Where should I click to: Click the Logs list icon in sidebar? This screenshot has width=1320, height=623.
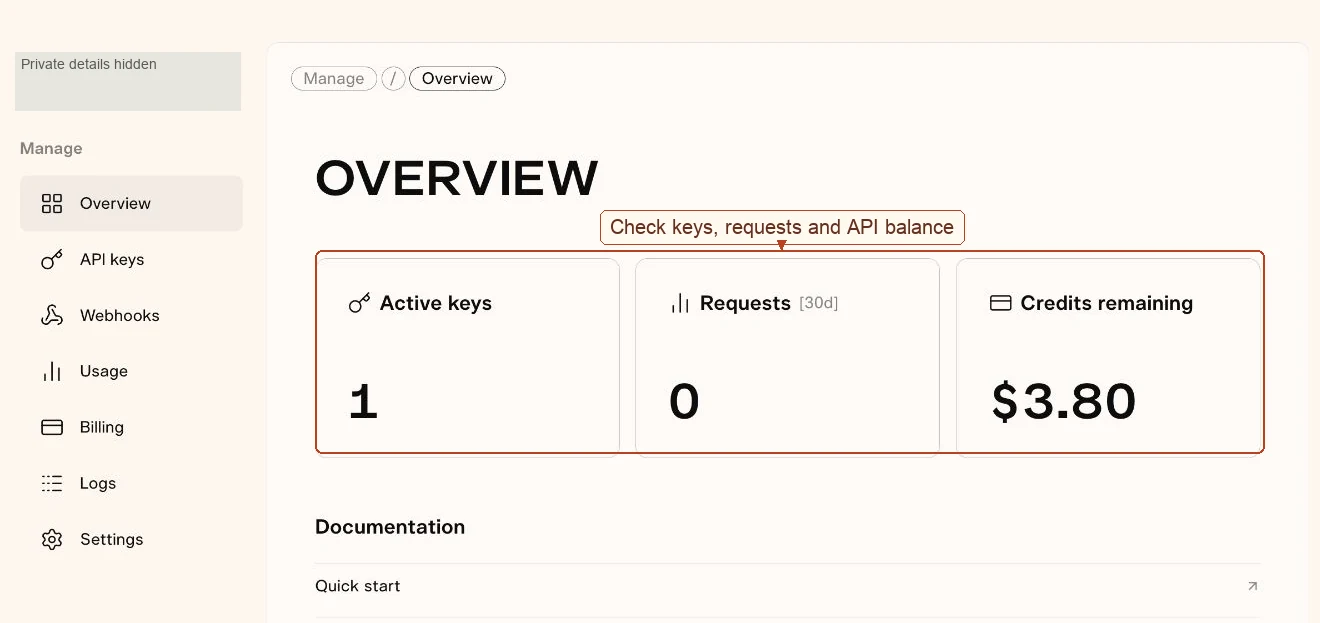52,484
